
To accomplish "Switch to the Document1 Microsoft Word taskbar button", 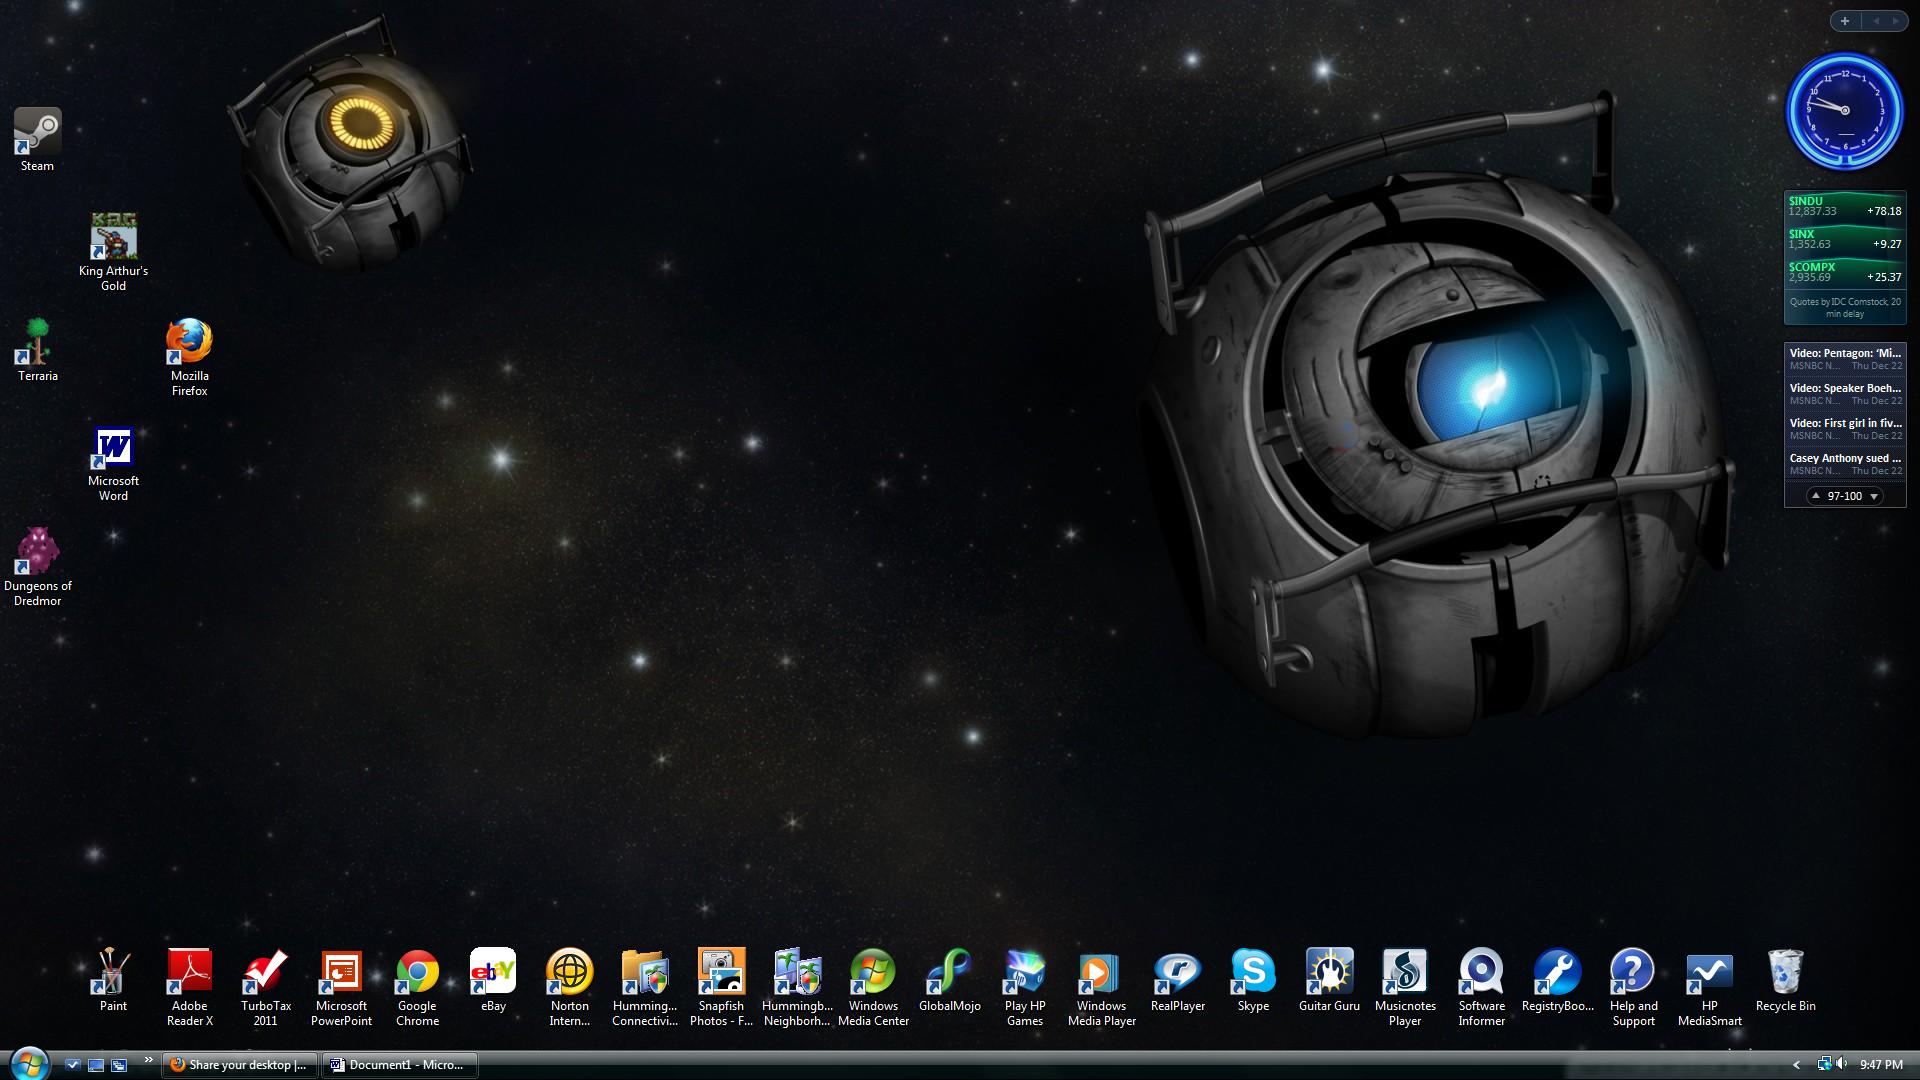I will click(398, 1065).
